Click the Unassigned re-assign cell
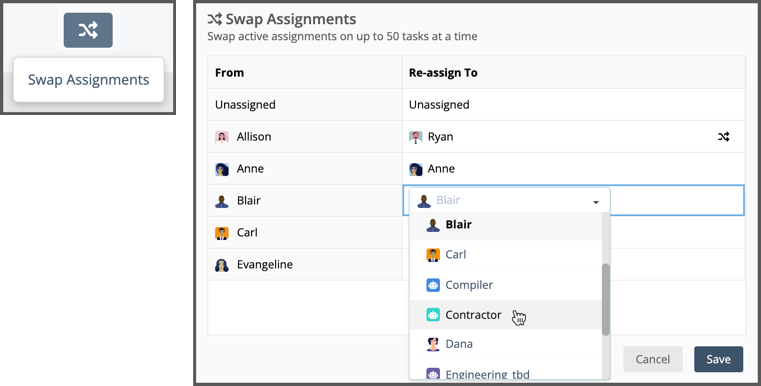 pyautogui.click(x=574, y=105)
